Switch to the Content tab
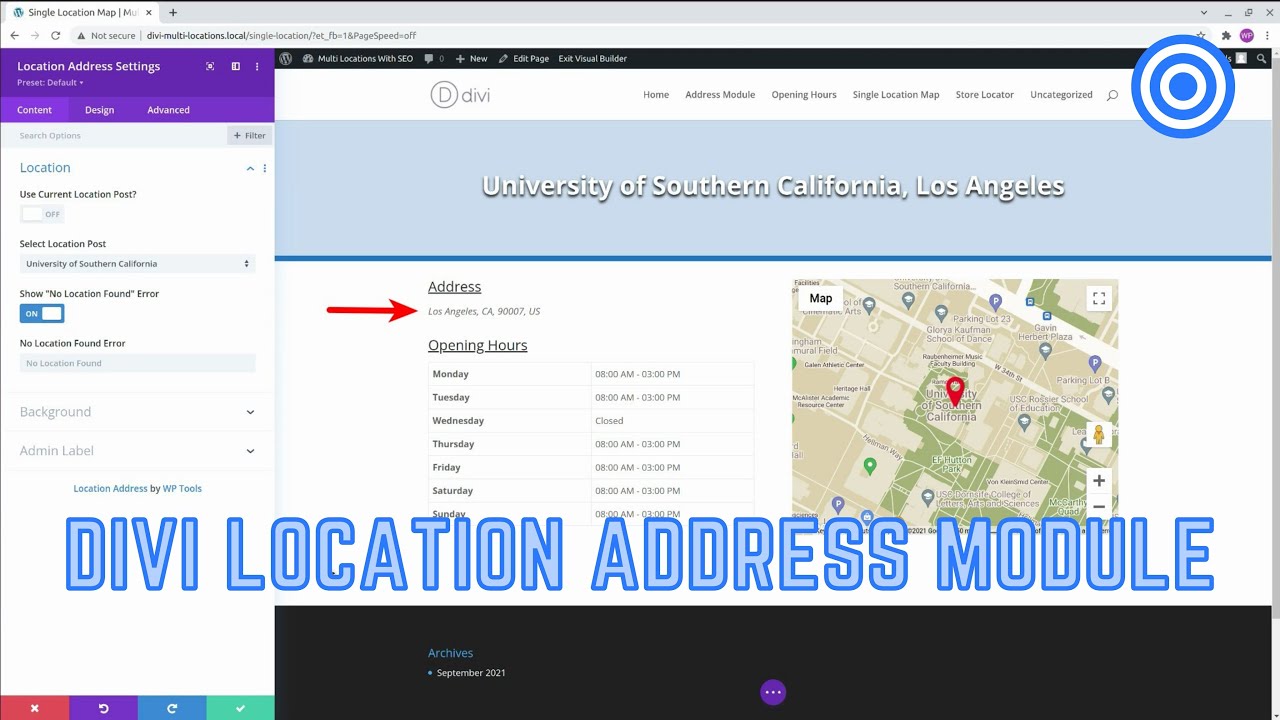1280x720 pixels. coord(34,110)
